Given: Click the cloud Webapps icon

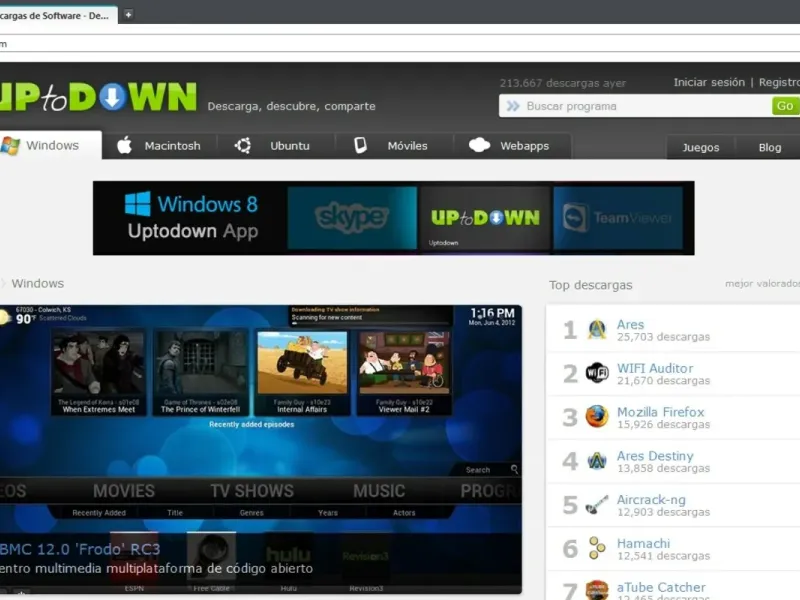Looking at the screenshot, I should tap(479, 145).
